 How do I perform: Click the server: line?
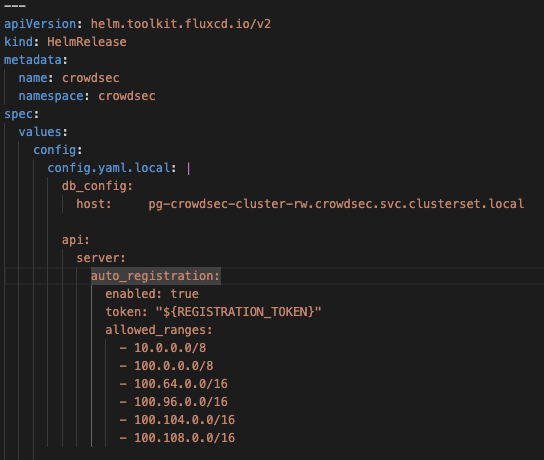click(101, 258)
